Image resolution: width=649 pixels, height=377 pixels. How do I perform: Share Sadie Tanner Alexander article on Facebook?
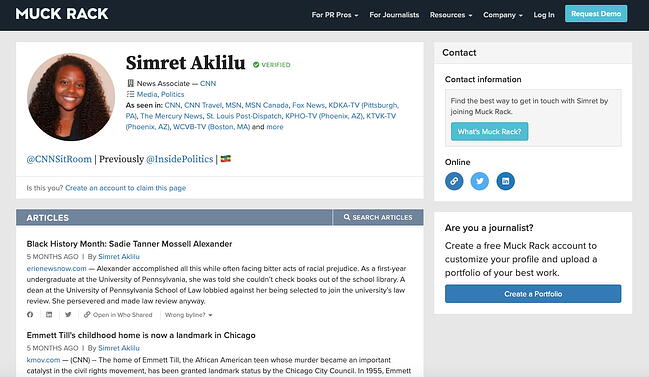(x=30, y=315)
